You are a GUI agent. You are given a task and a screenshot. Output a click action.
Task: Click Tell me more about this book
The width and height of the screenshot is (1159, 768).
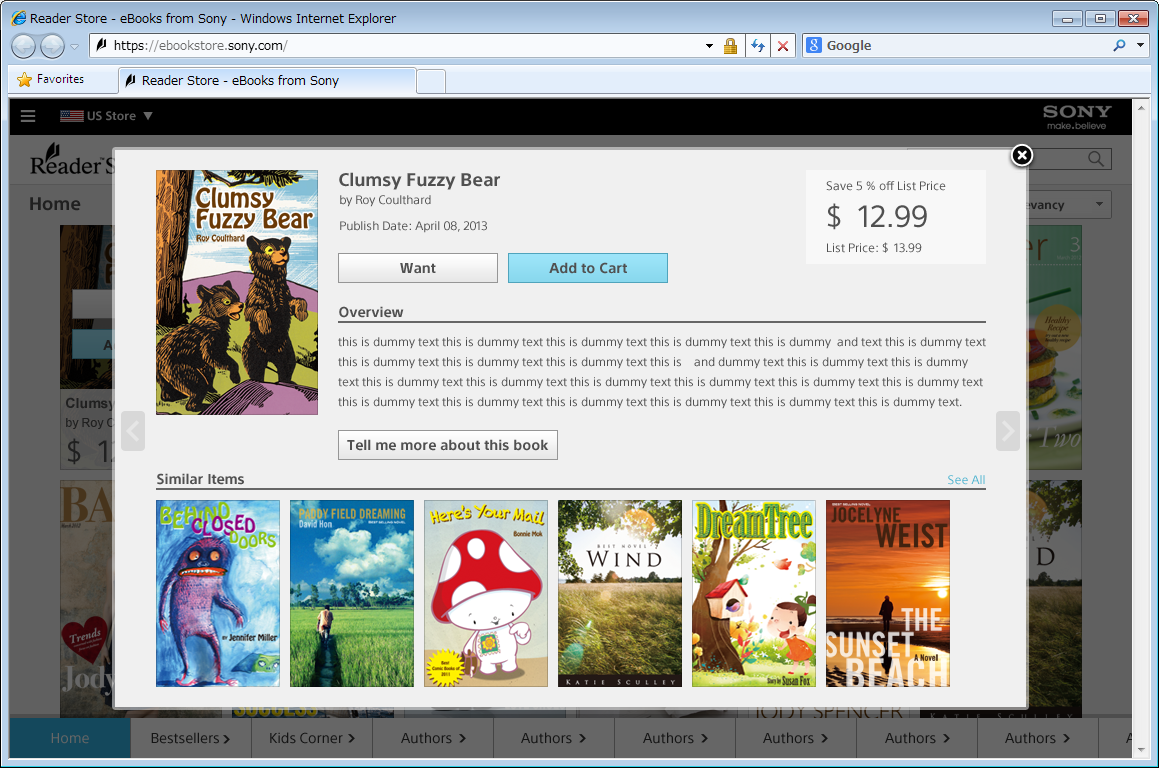pos(448,445)
